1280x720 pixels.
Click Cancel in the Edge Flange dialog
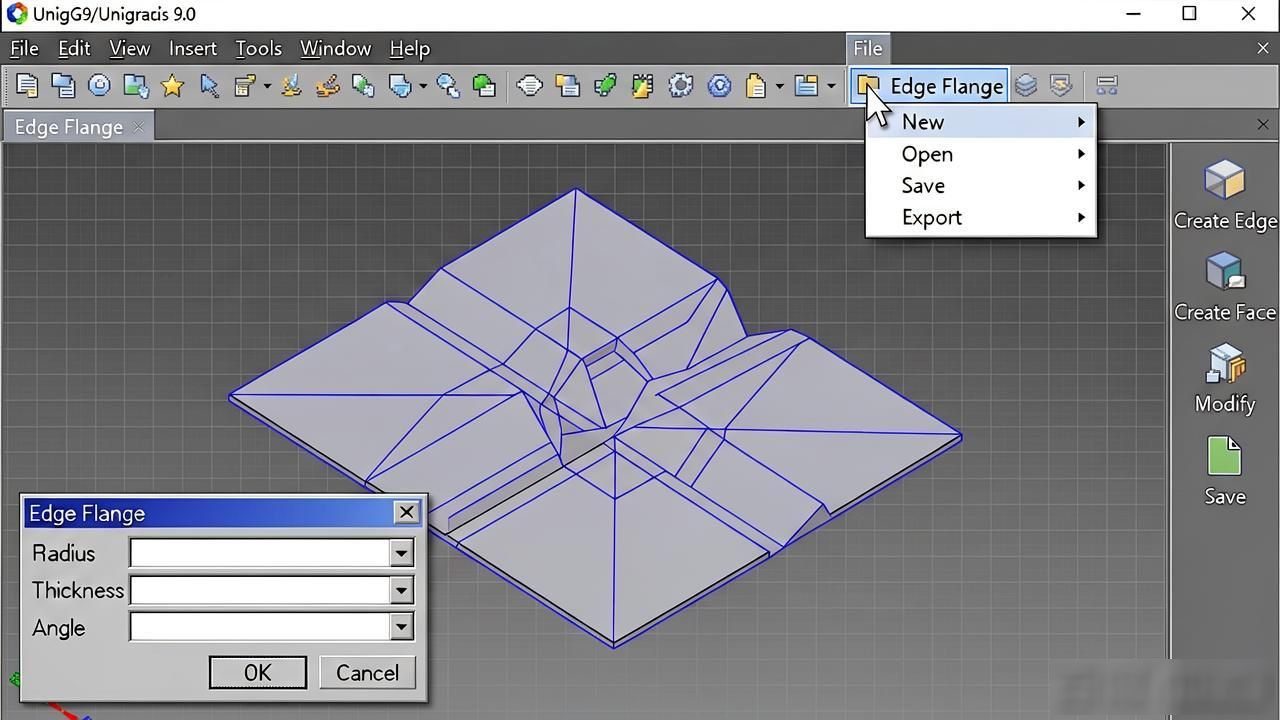tap(367, 672)
